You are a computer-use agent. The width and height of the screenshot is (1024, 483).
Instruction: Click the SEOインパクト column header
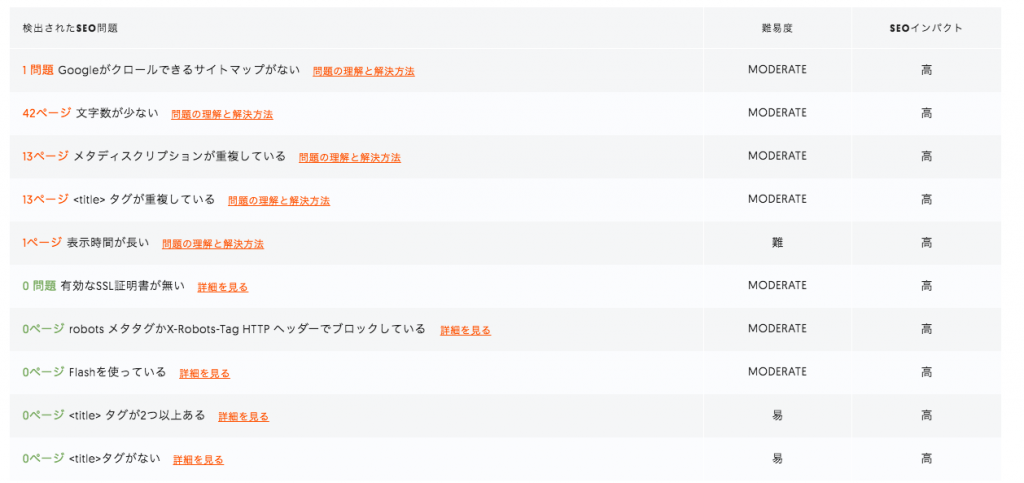tap(926, 28)
